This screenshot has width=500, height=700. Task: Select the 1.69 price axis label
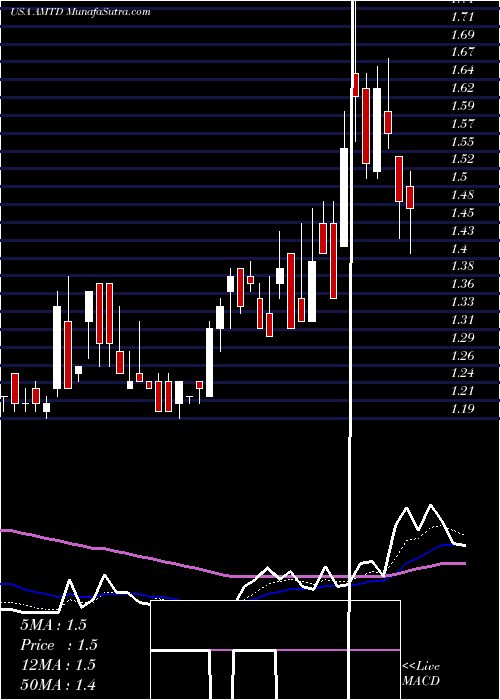coord(462,34)
